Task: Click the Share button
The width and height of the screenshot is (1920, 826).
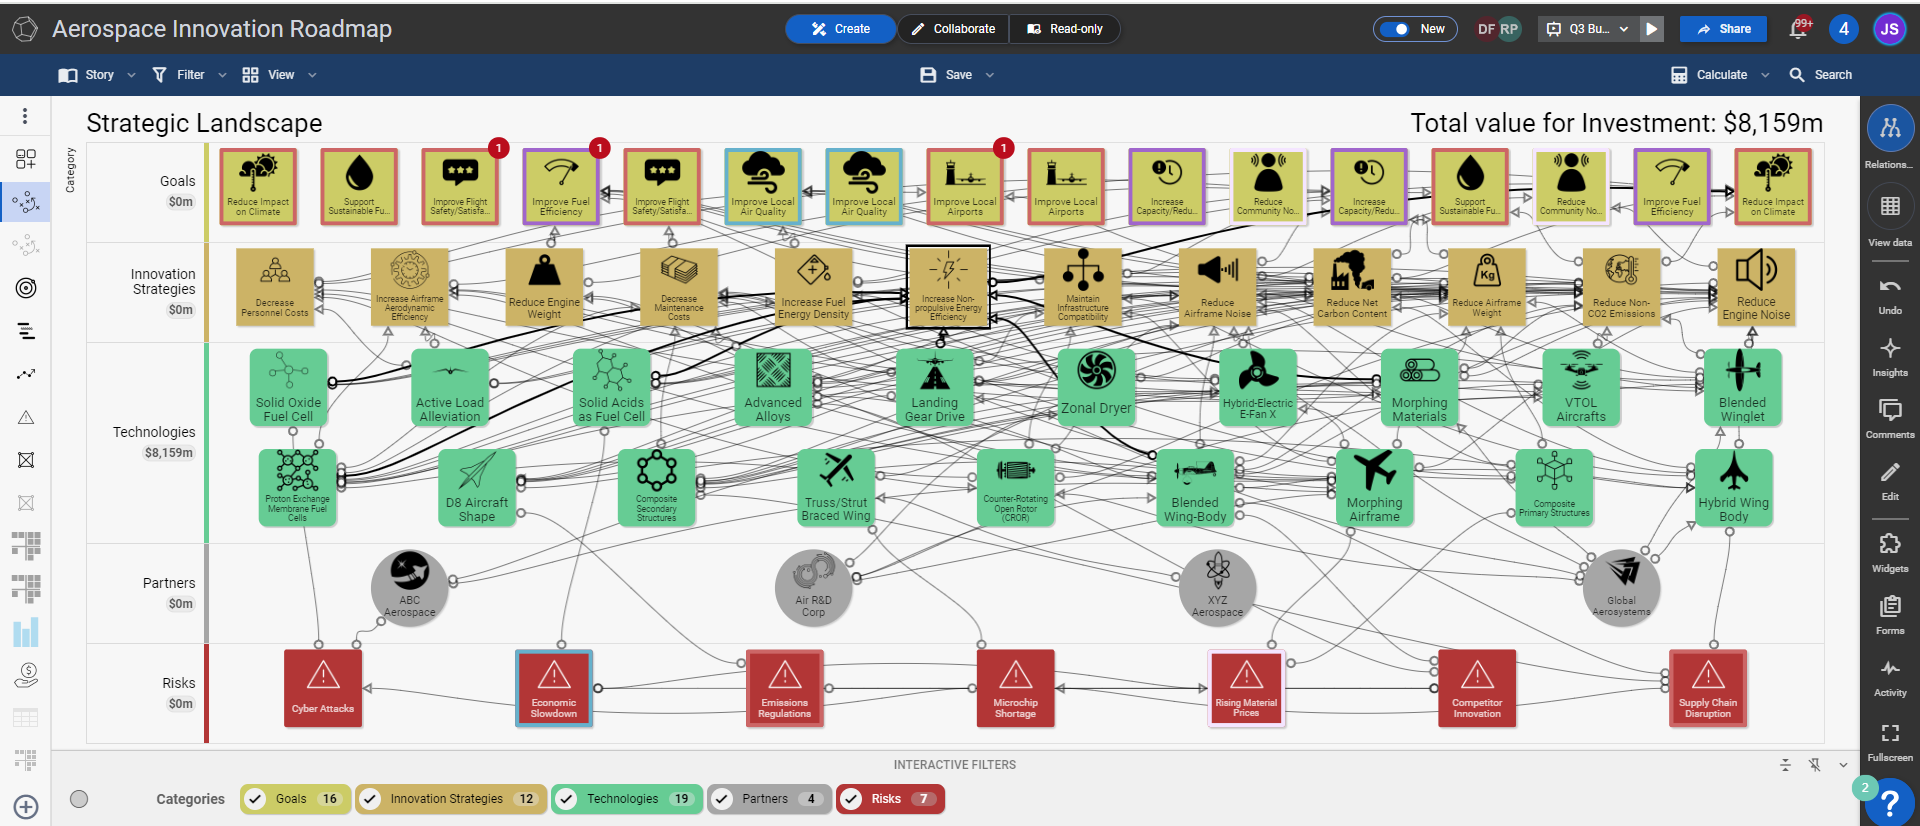Action: [1723, 29]
